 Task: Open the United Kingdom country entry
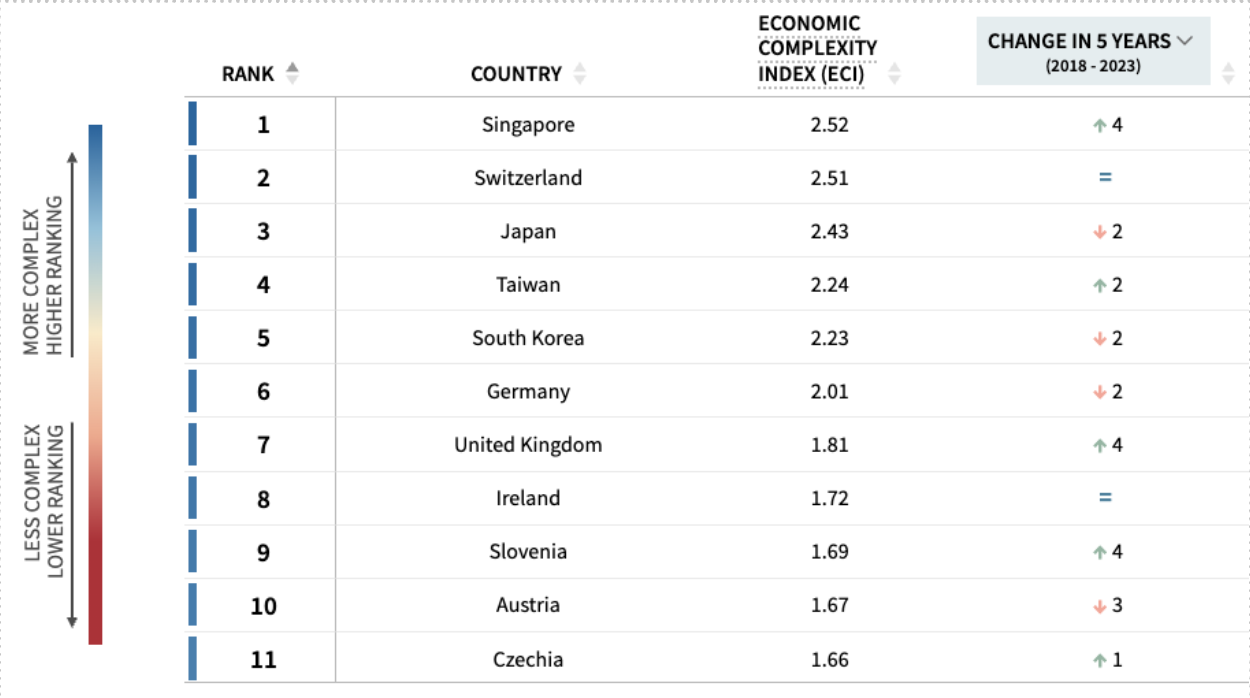pos(528,445)
